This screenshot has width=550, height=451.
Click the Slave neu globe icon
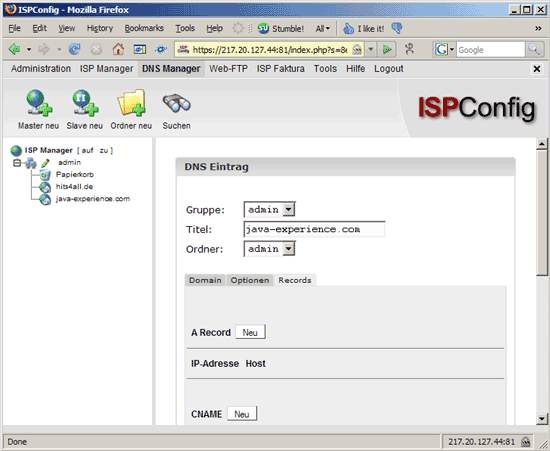click(x=85, y=103)
